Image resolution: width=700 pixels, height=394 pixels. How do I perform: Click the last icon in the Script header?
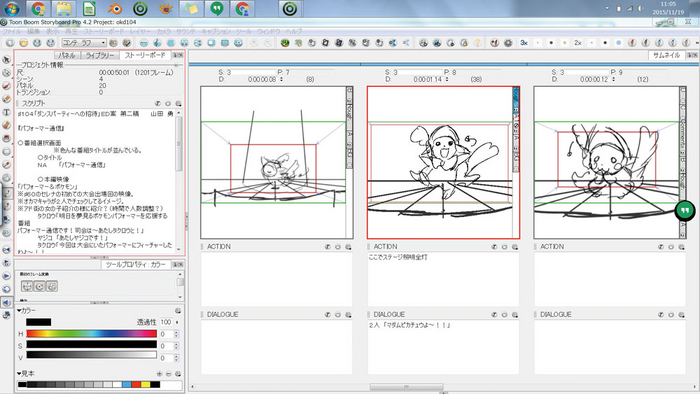pyautogui.click(x=178, y=104)
